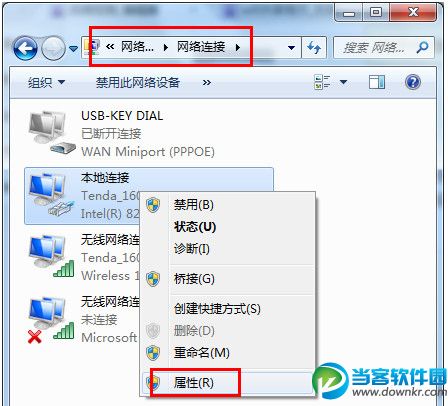Image resolution: width=448 pixels, height=406 pixels.
Task: Click the 搜索 网络 search field
Action: 384,48
